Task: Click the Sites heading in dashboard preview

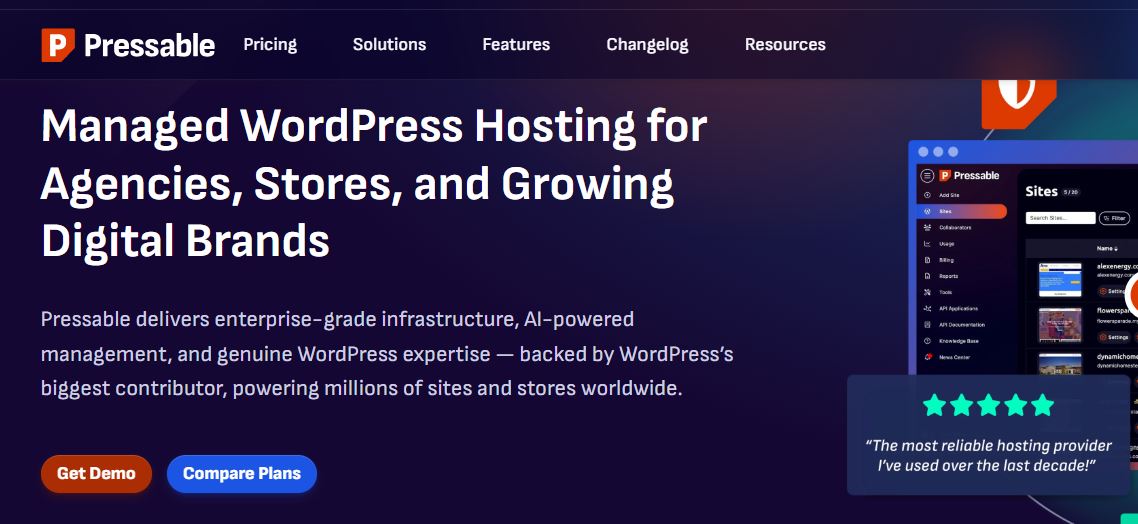Action: click(1041, 192)
